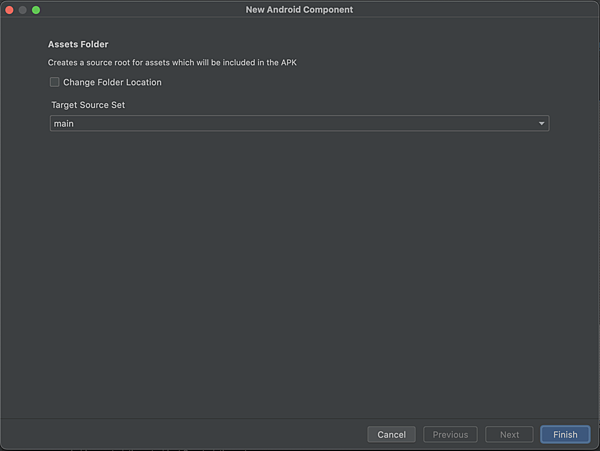
Task: Click the "Change Folder Location" label text
Action: [112, 82]
